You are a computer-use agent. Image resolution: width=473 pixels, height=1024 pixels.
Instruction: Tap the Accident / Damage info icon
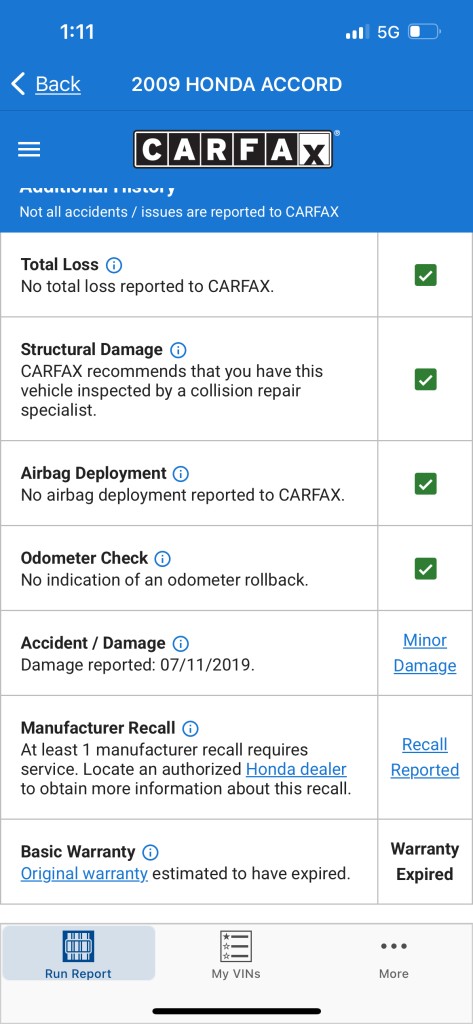pyautogui.click(x=180, y=644)
